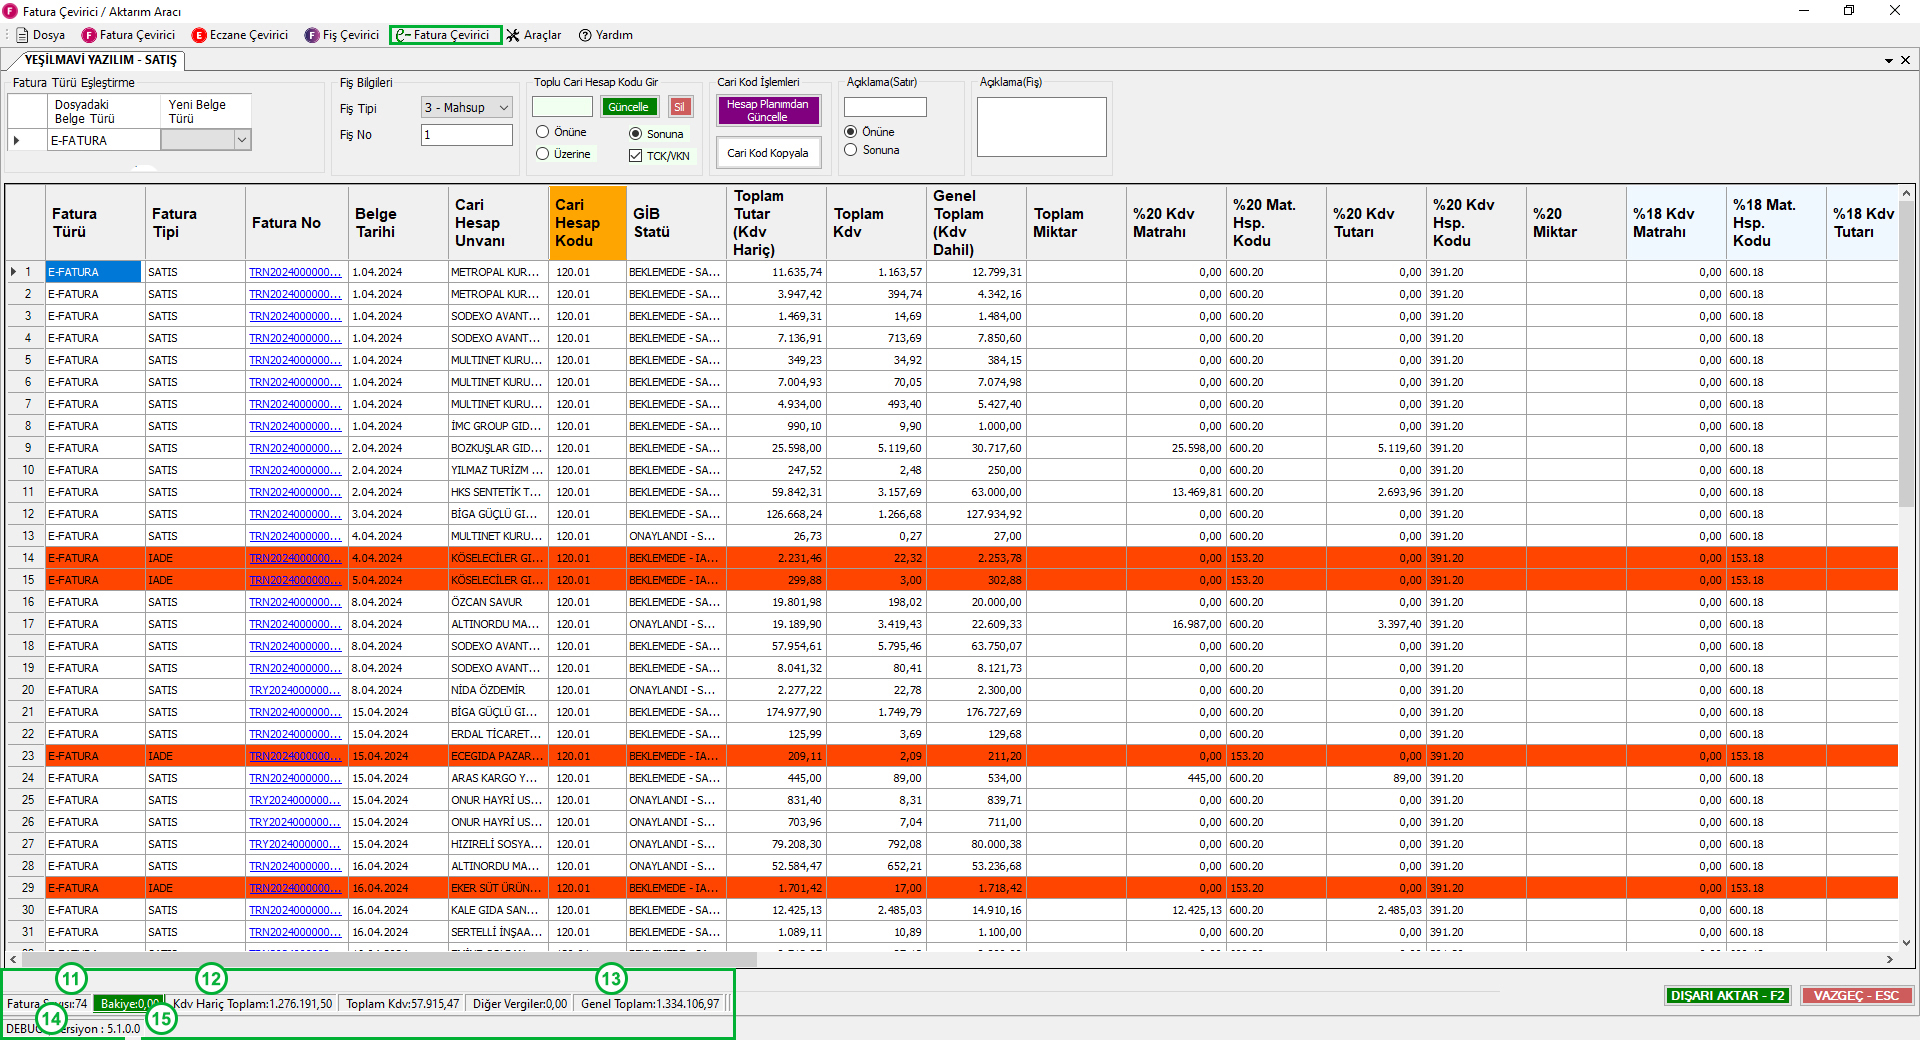
Task: Click the Fatura No column header
Action: pos(296,223)
